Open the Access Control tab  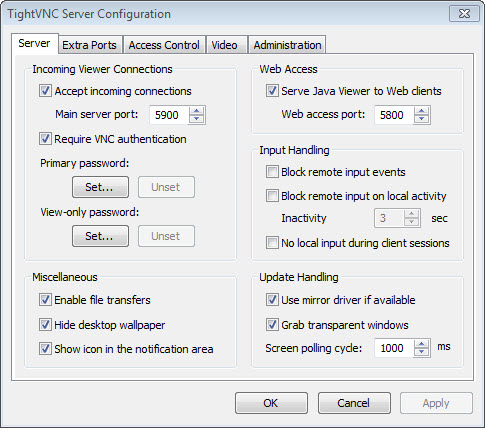click(164, 45)
